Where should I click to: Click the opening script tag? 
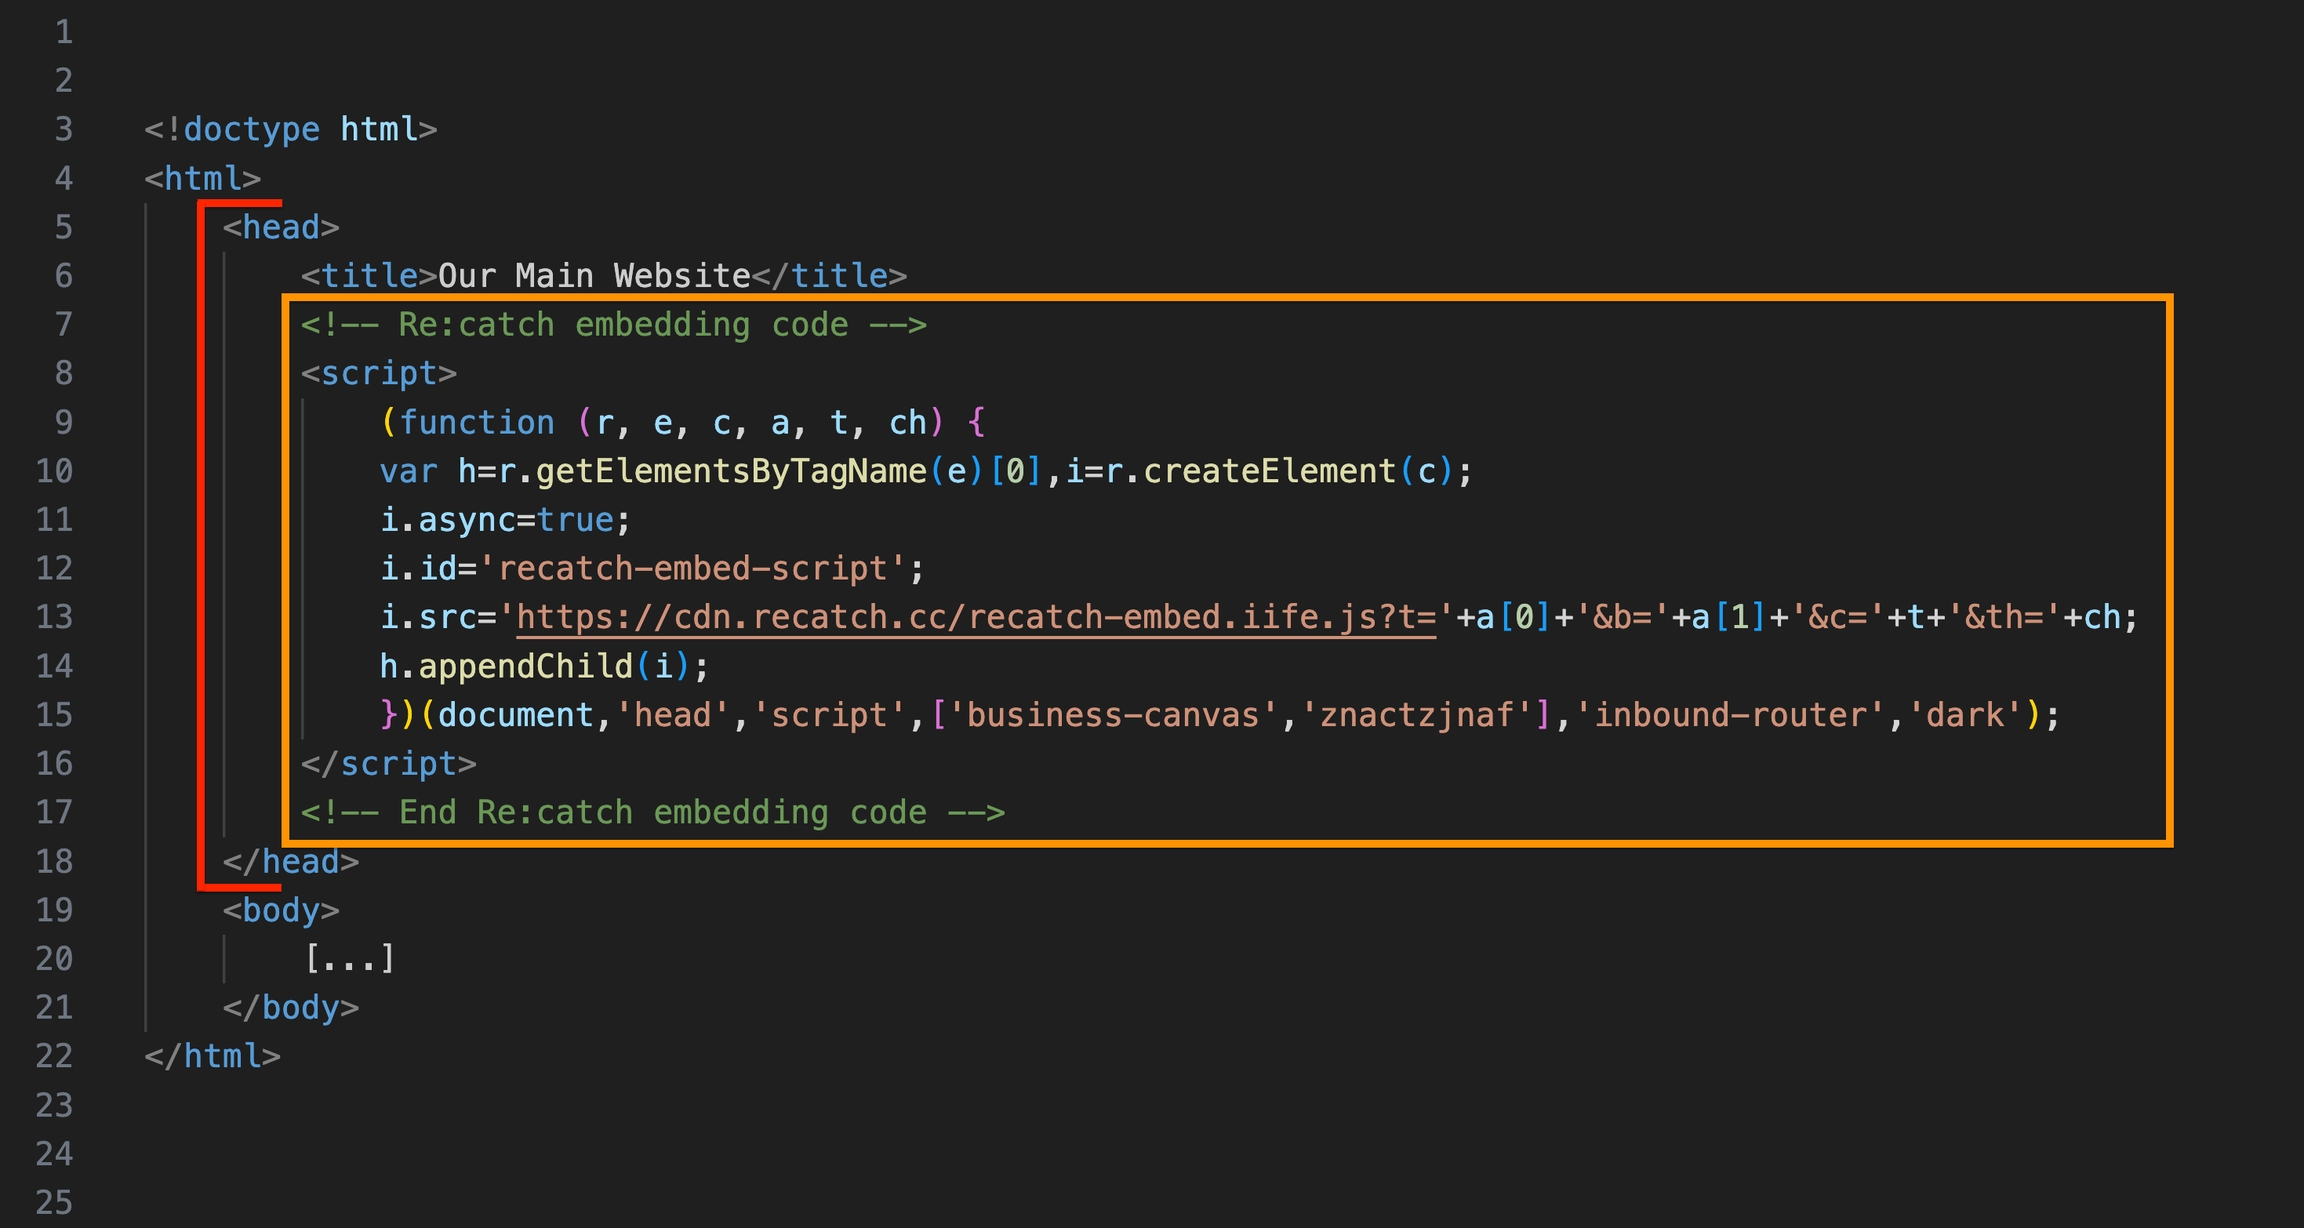tap(379, 373)
